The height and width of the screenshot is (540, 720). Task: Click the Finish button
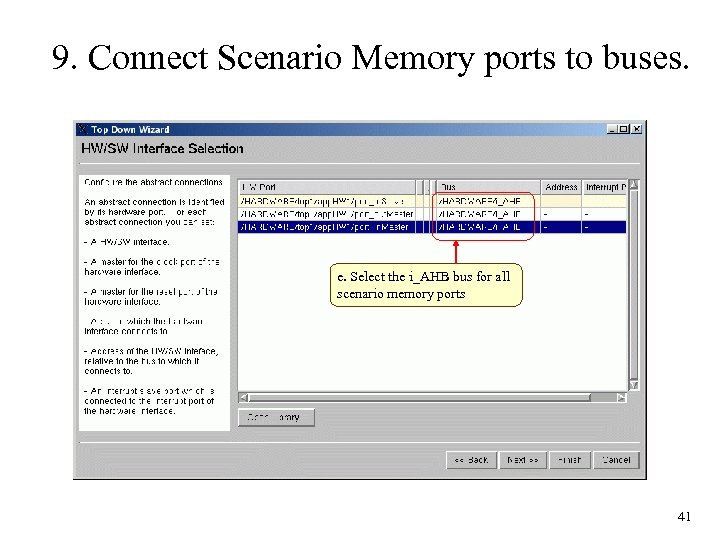(x=570, y=460)
